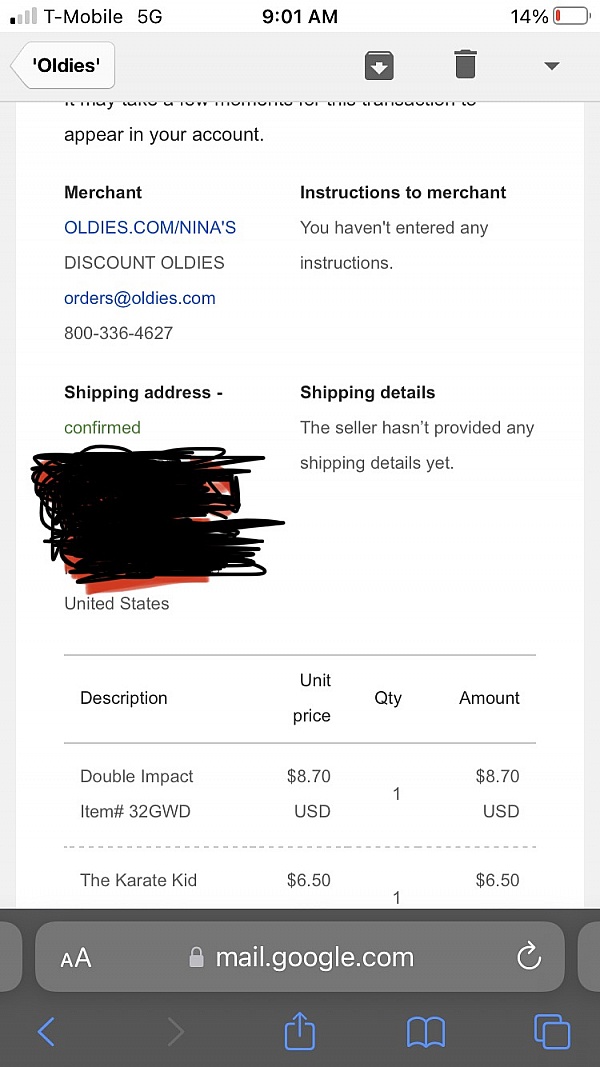Screen dimensions: 600x1067
Task: Show all open Safari tabs
Action: pos(551,1031)
